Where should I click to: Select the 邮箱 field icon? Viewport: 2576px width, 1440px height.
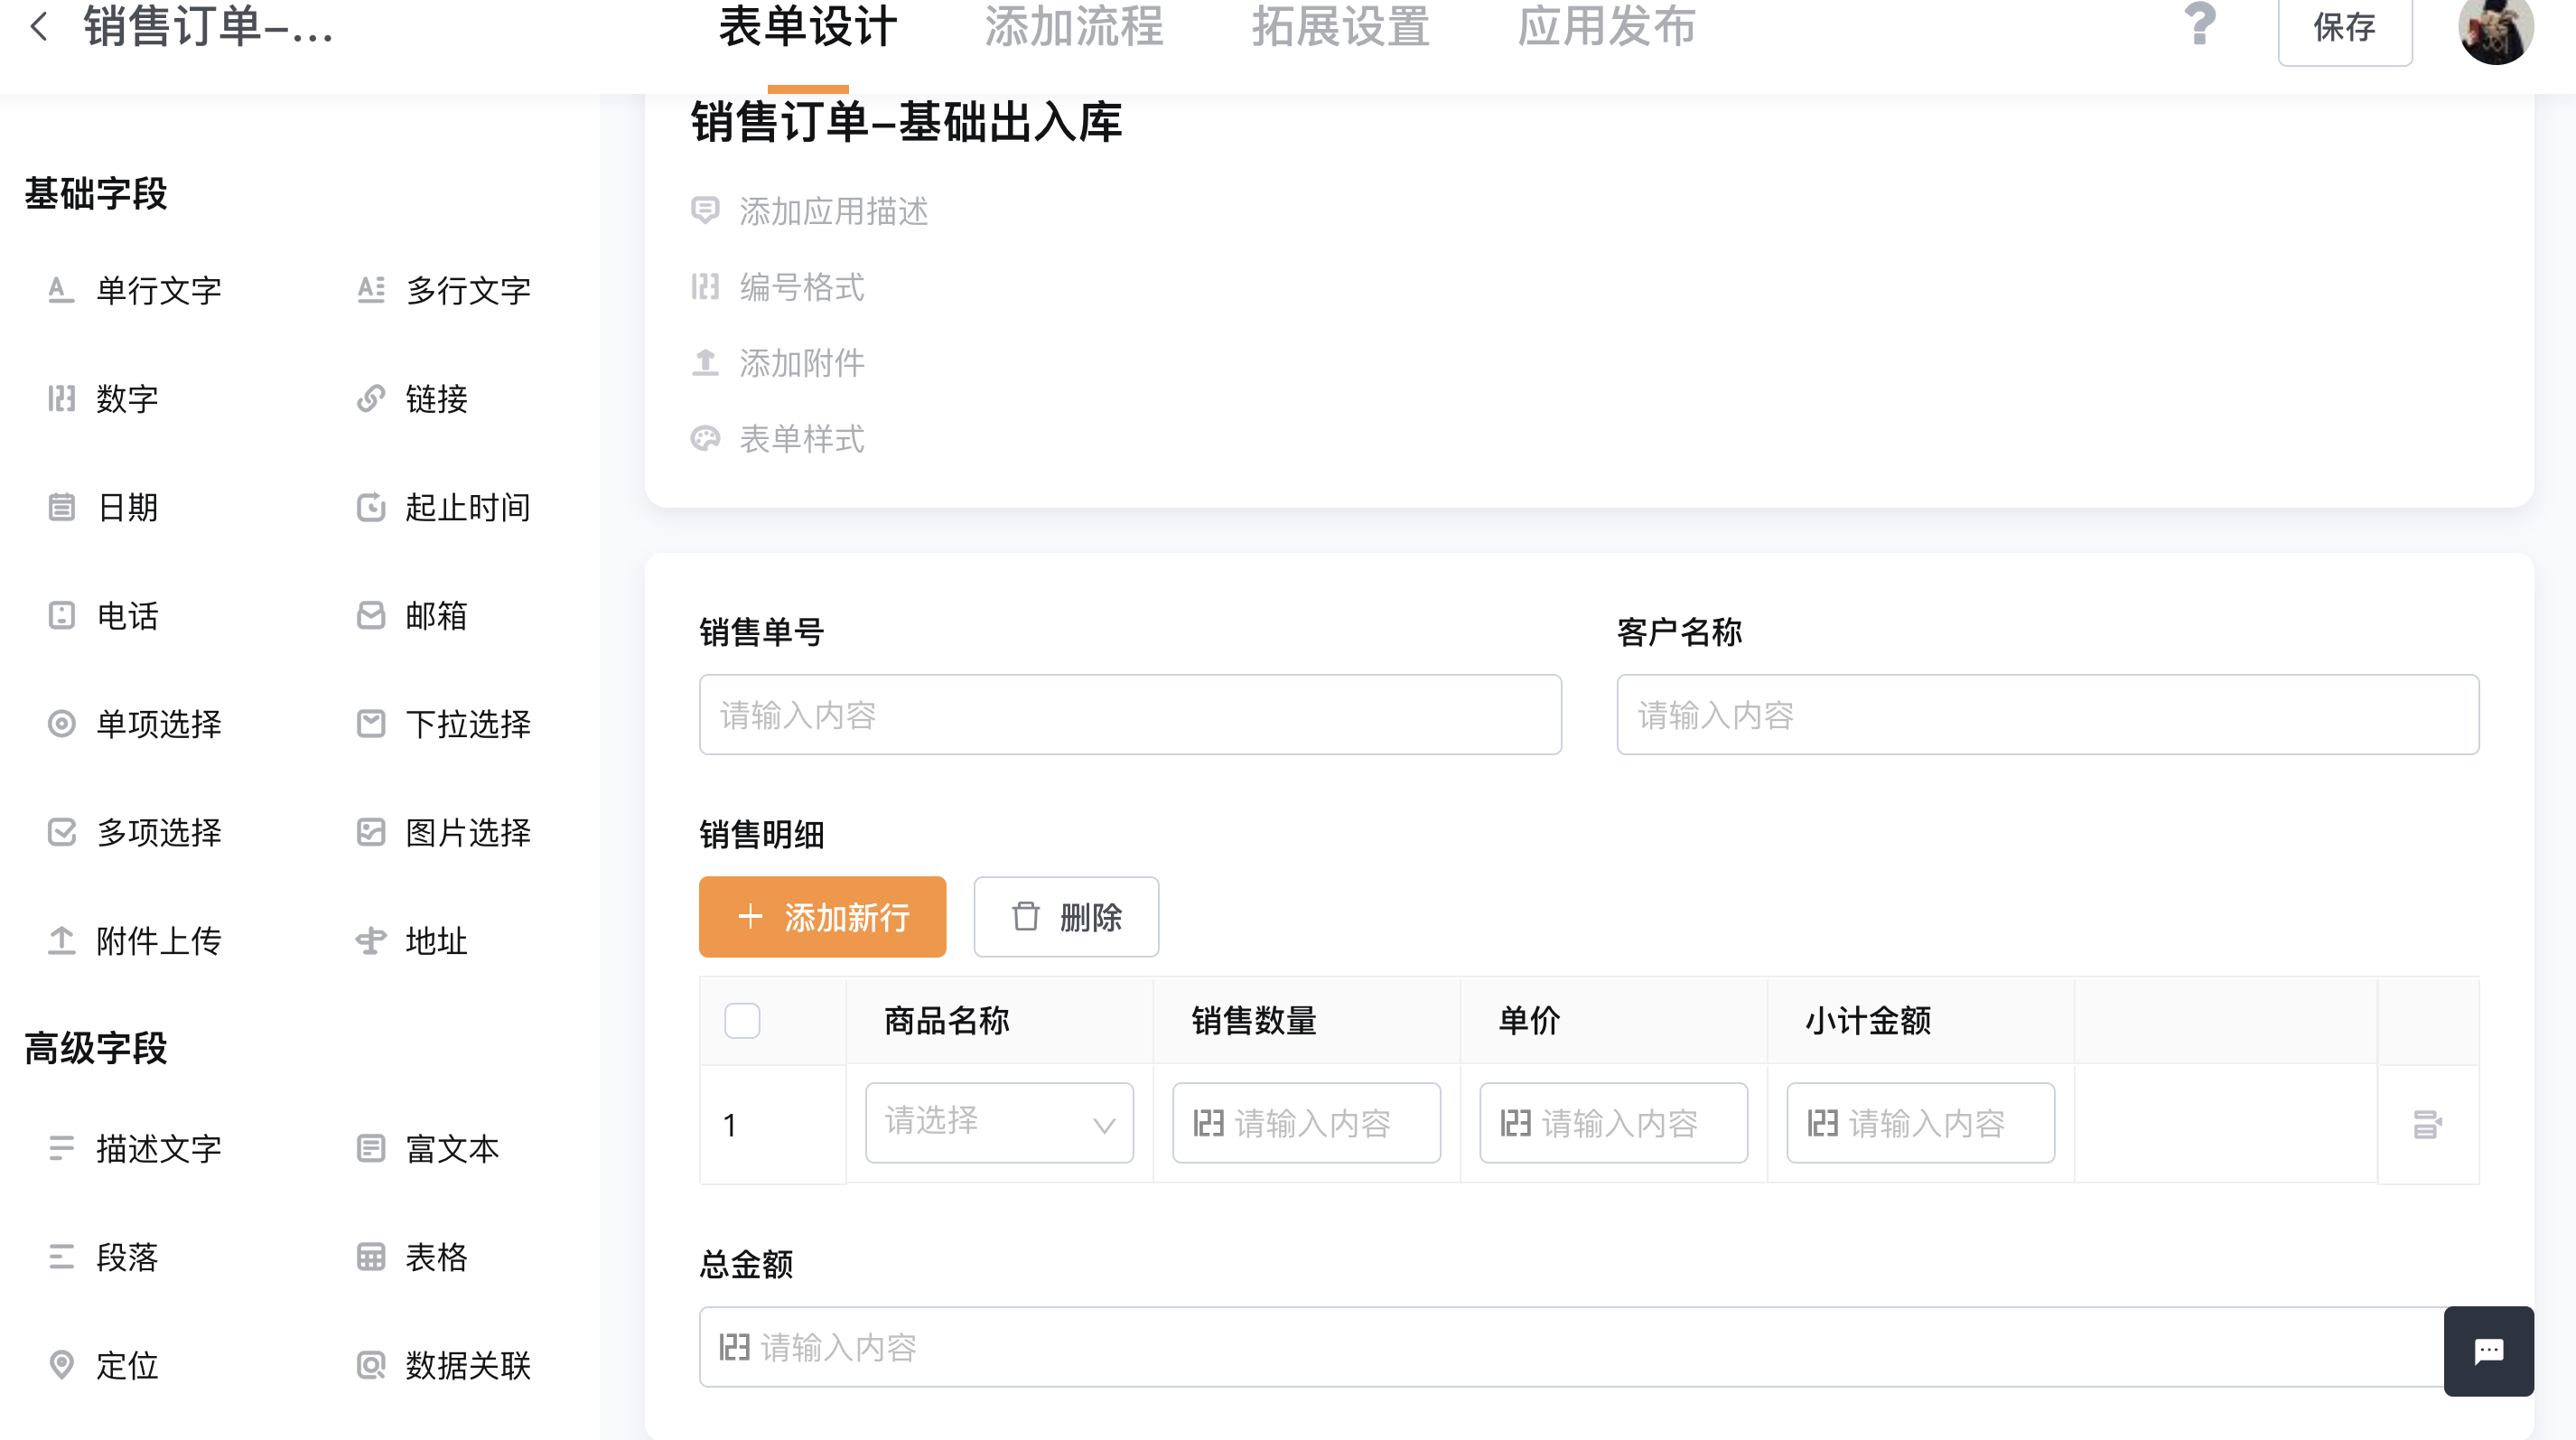(x=371, y=616)
